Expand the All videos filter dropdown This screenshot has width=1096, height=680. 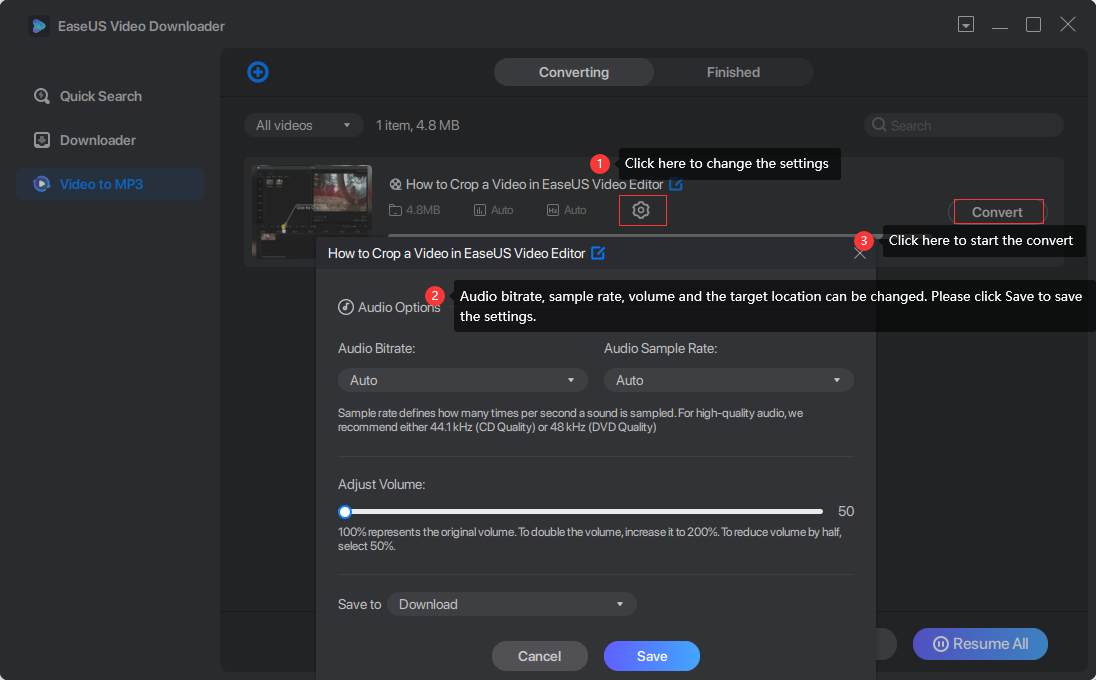click(303, 126)
